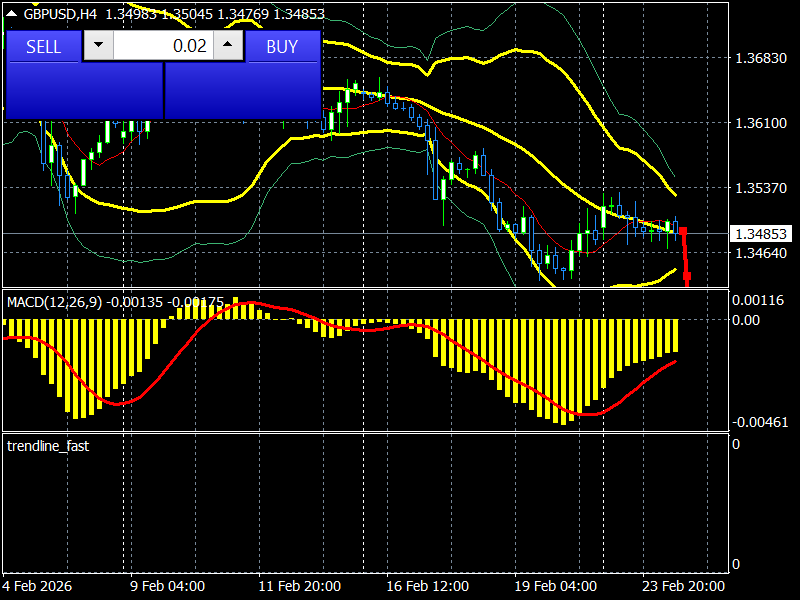Click the 1.36830 price scale label
Screen dimensions: 800x600
pyautogui.click(x=761, y=58)
